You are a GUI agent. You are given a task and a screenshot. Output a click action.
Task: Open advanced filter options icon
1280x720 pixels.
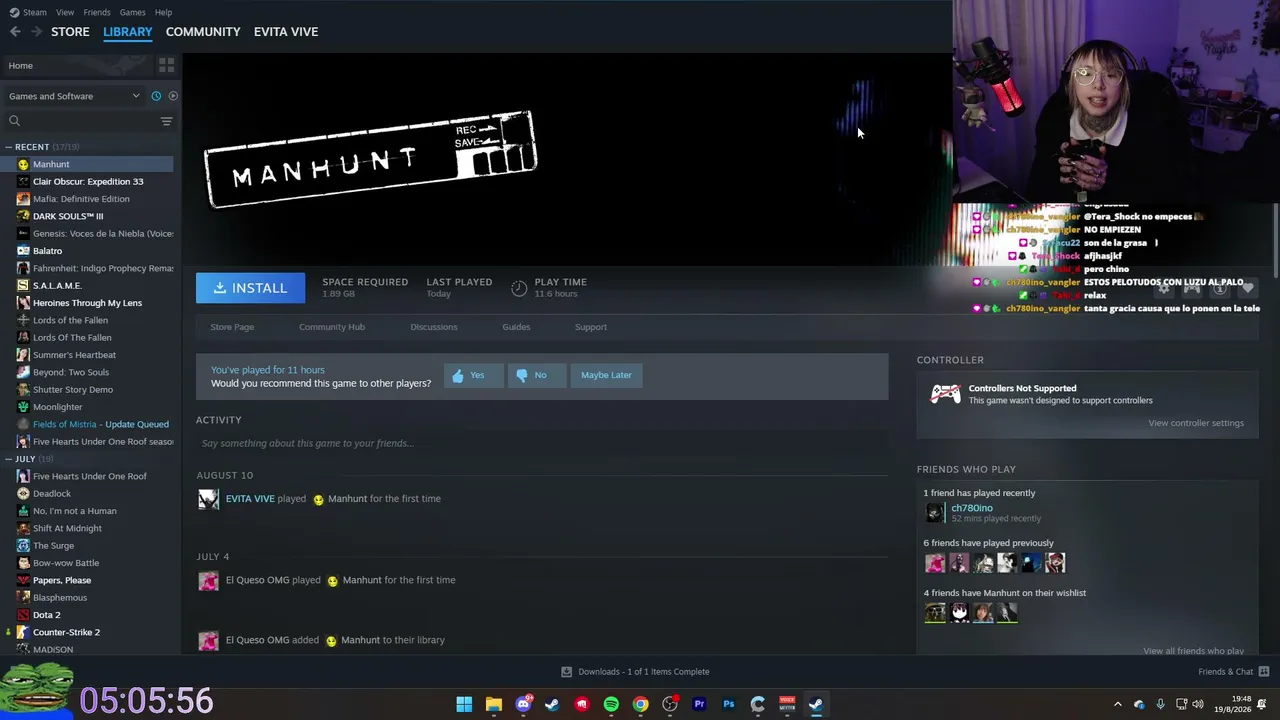pyautogui.click(x=166, y=121)
